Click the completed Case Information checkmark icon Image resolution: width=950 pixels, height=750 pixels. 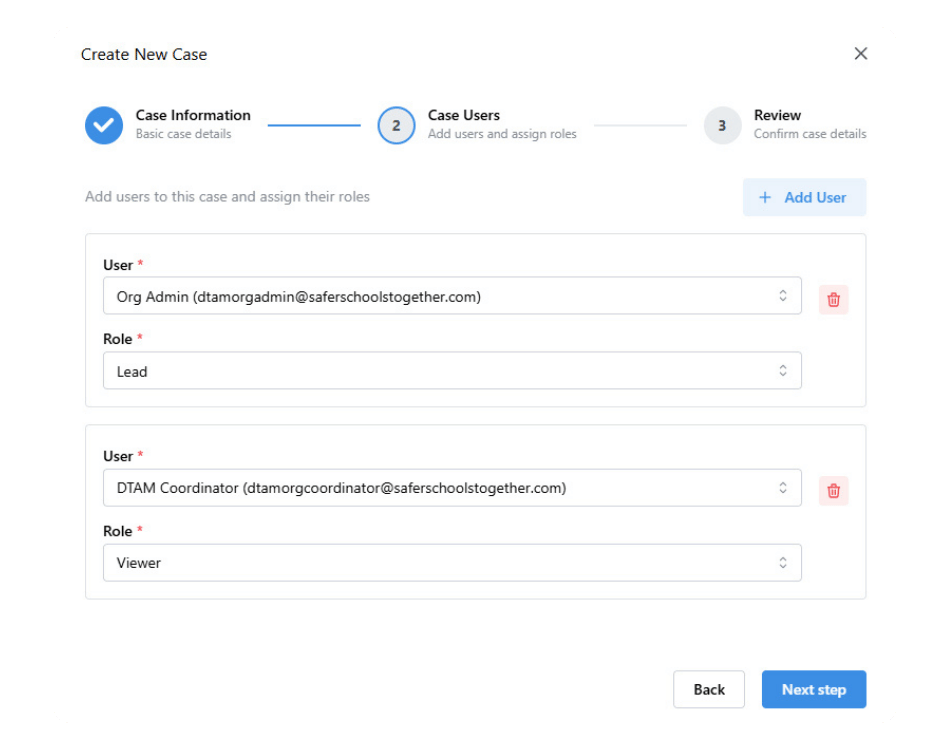104,125
